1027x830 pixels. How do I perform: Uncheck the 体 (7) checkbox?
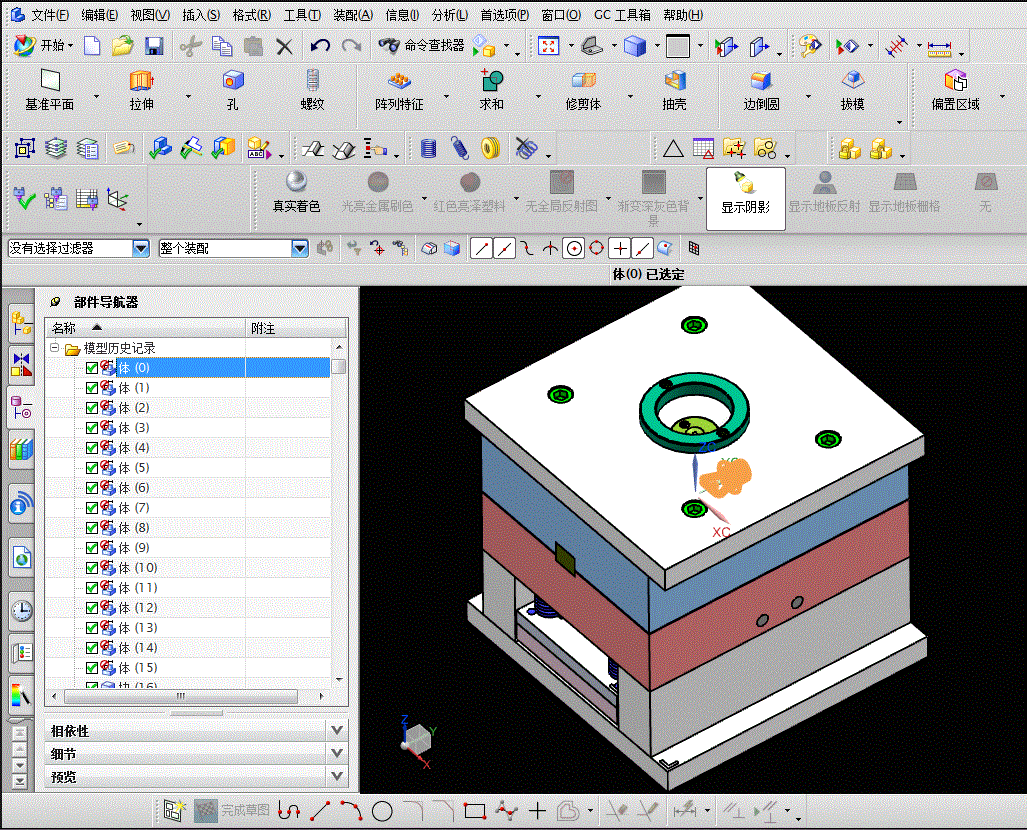tap(92, 508)
